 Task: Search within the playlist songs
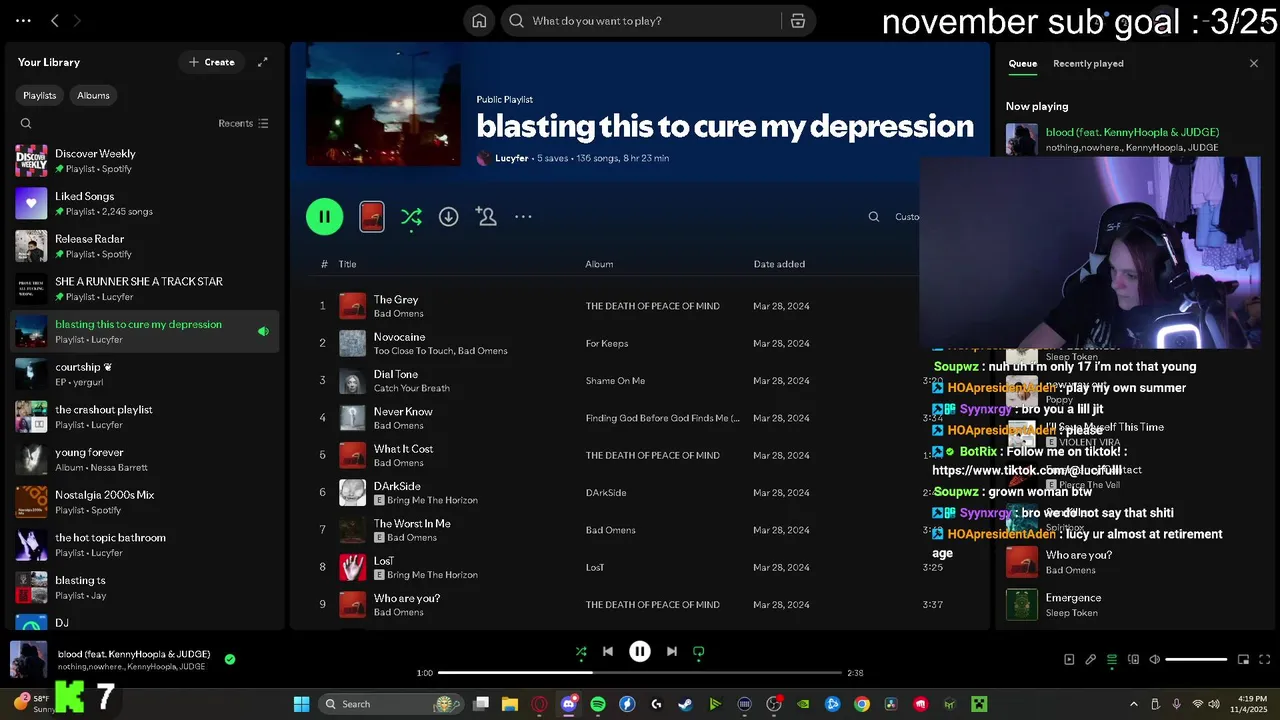pos(874,217)
